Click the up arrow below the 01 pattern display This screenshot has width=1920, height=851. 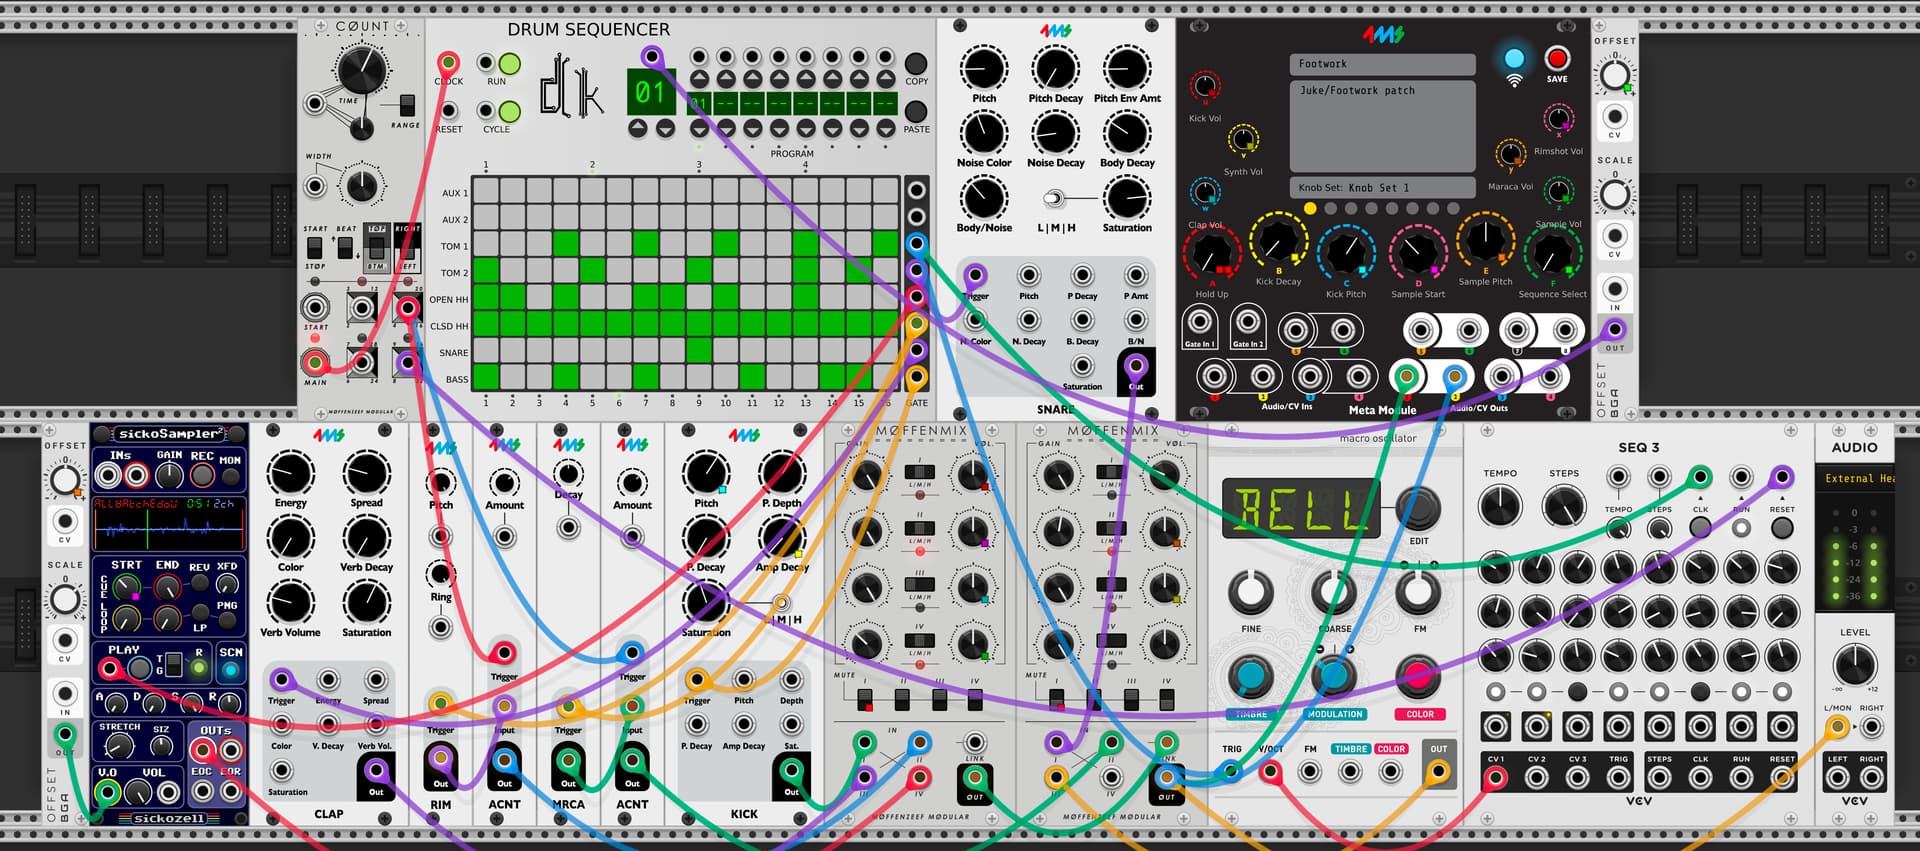pyautogui.click(x=638, y=128)
